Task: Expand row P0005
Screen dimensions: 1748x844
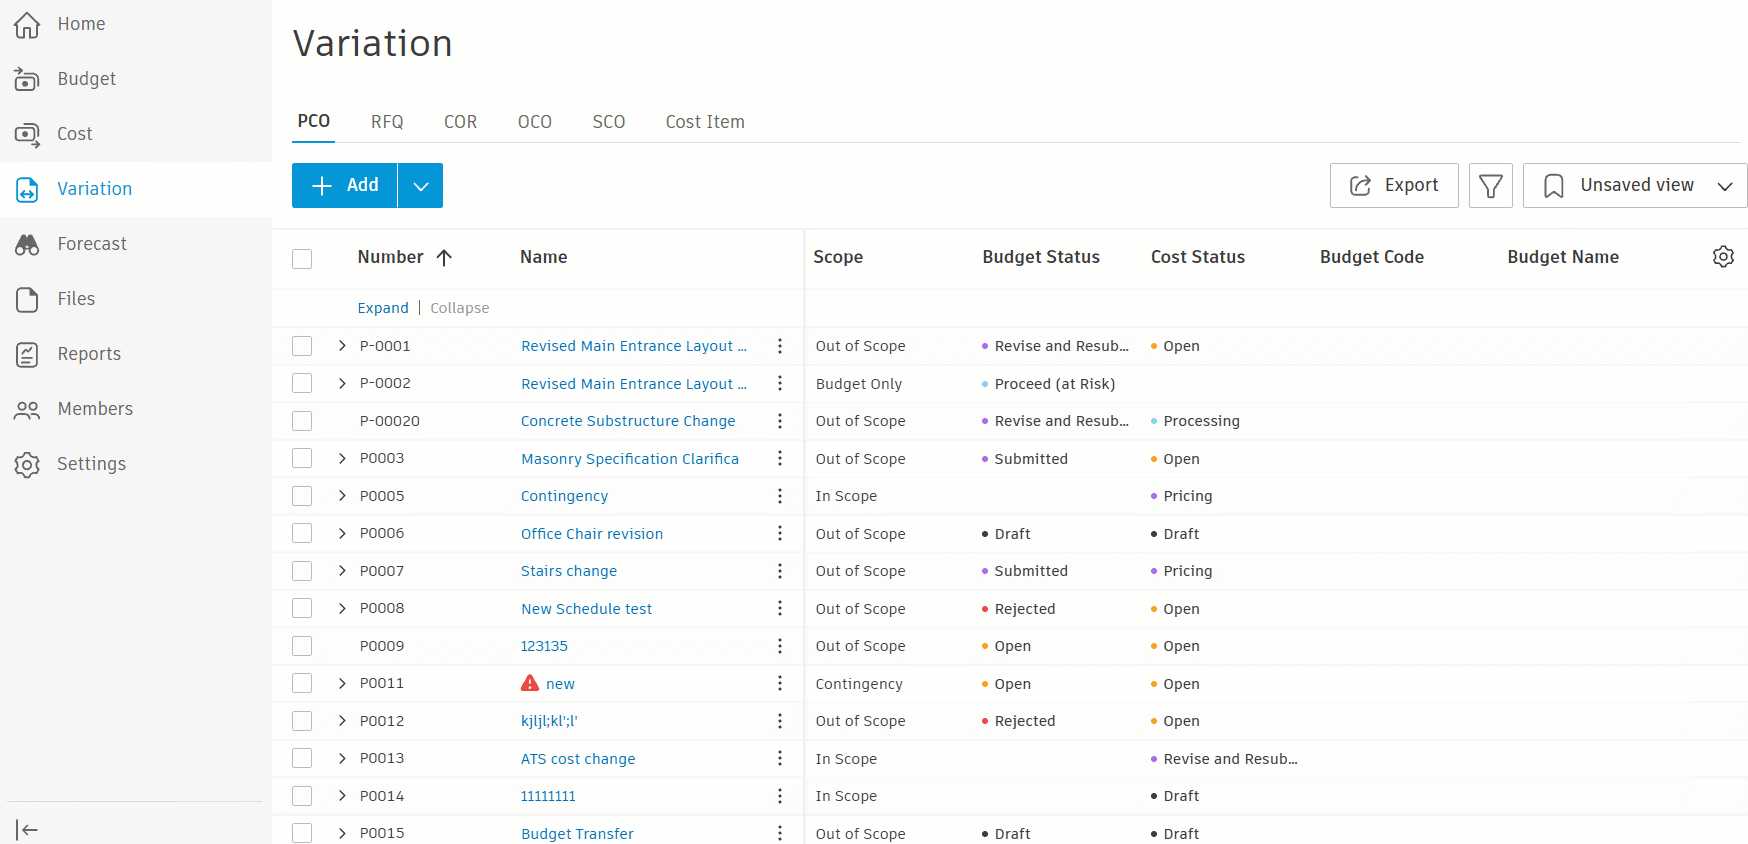Action: tap(342, 496)
